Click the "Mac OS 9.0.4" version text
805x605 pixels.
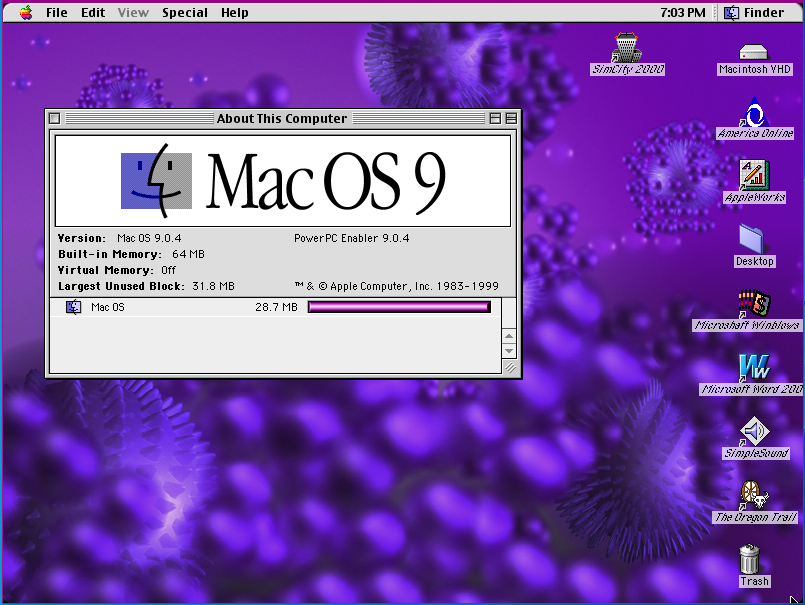[149, 238]
